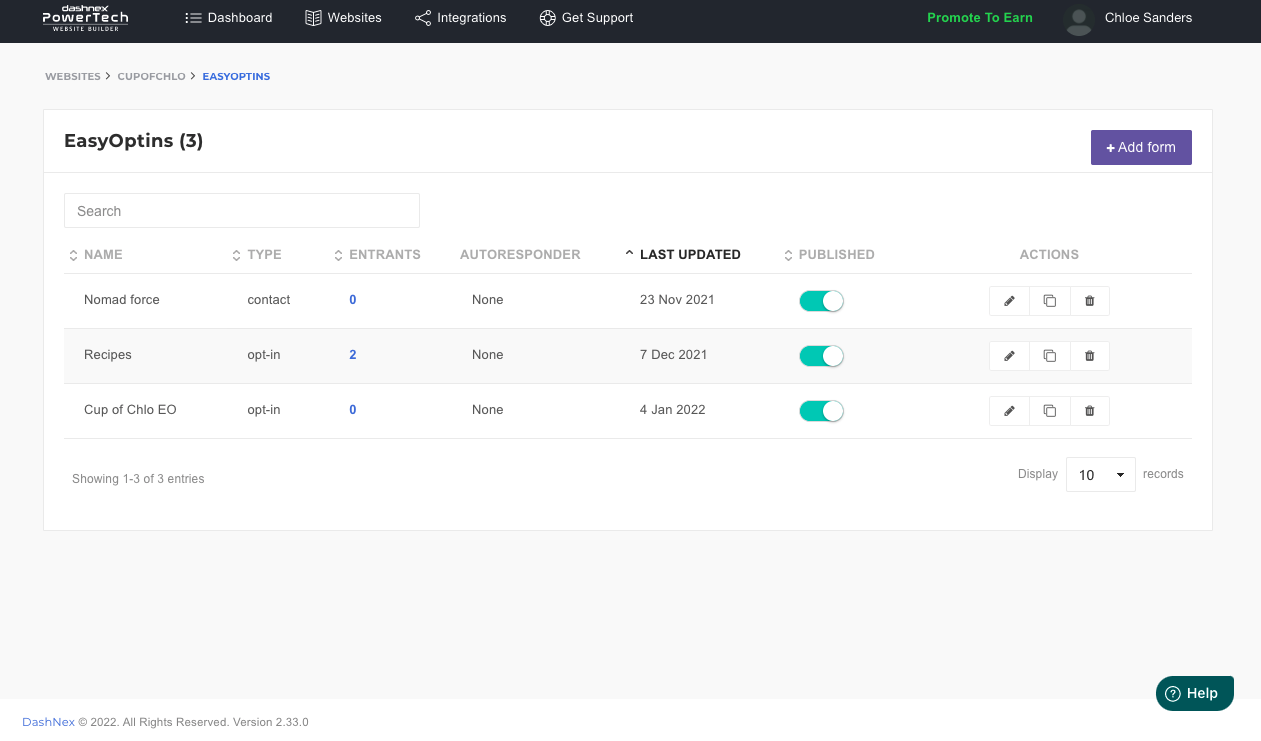Delete the Cup of Chlo EO form

click(x=1090, y=411)
